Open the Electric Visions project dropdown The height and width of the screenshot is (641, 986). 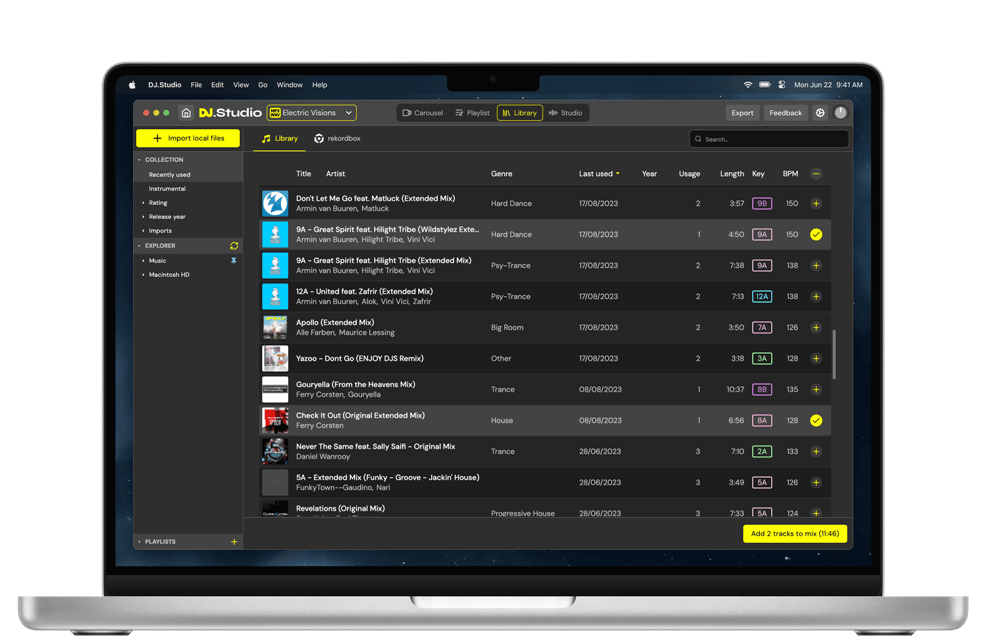[312, 113]
